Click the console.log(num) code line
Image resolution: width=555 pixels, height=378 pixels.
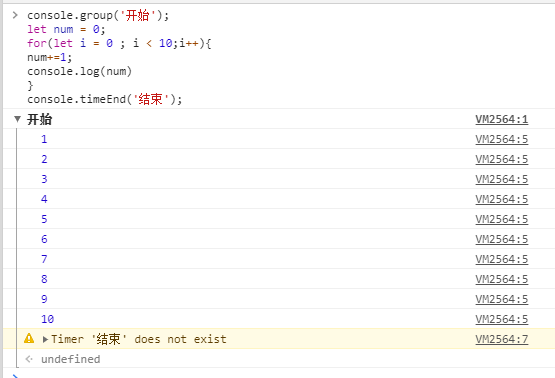click(80, 71)
